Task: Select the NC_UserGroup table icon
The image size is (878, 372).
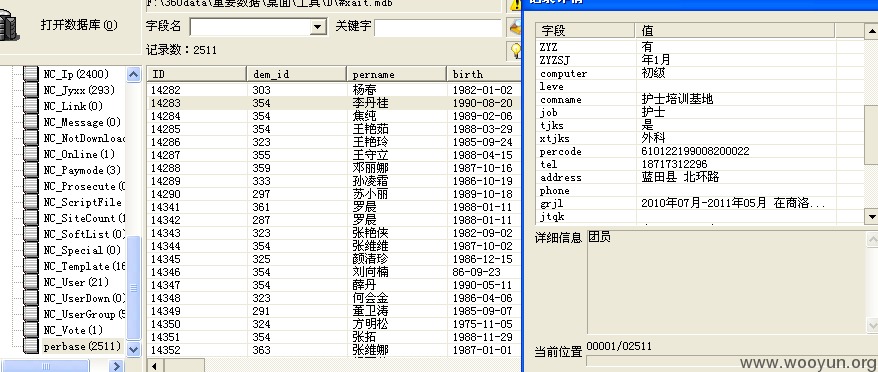Action: click(30, 314)
